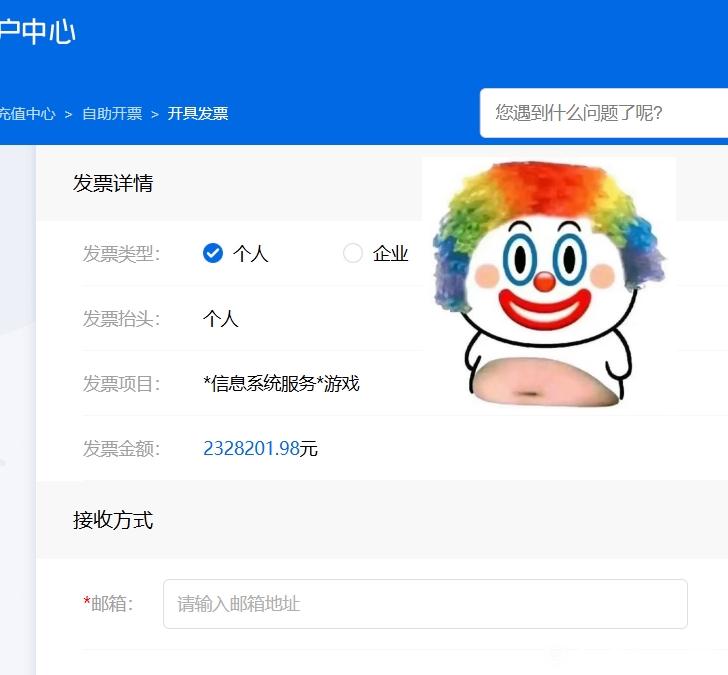Select the 企业 invoice type radio button

point(352,253)
